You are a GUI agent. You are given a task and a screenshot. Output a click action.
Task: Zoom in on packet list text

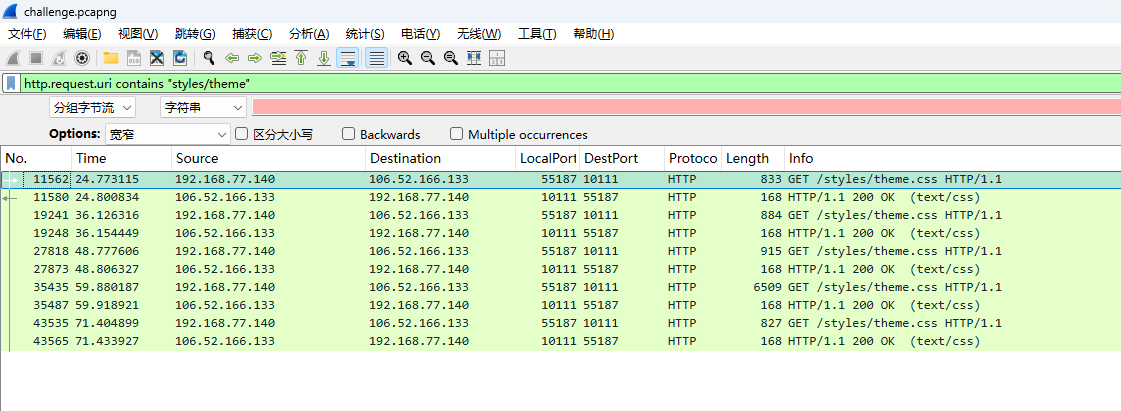[x=405, y=58]
